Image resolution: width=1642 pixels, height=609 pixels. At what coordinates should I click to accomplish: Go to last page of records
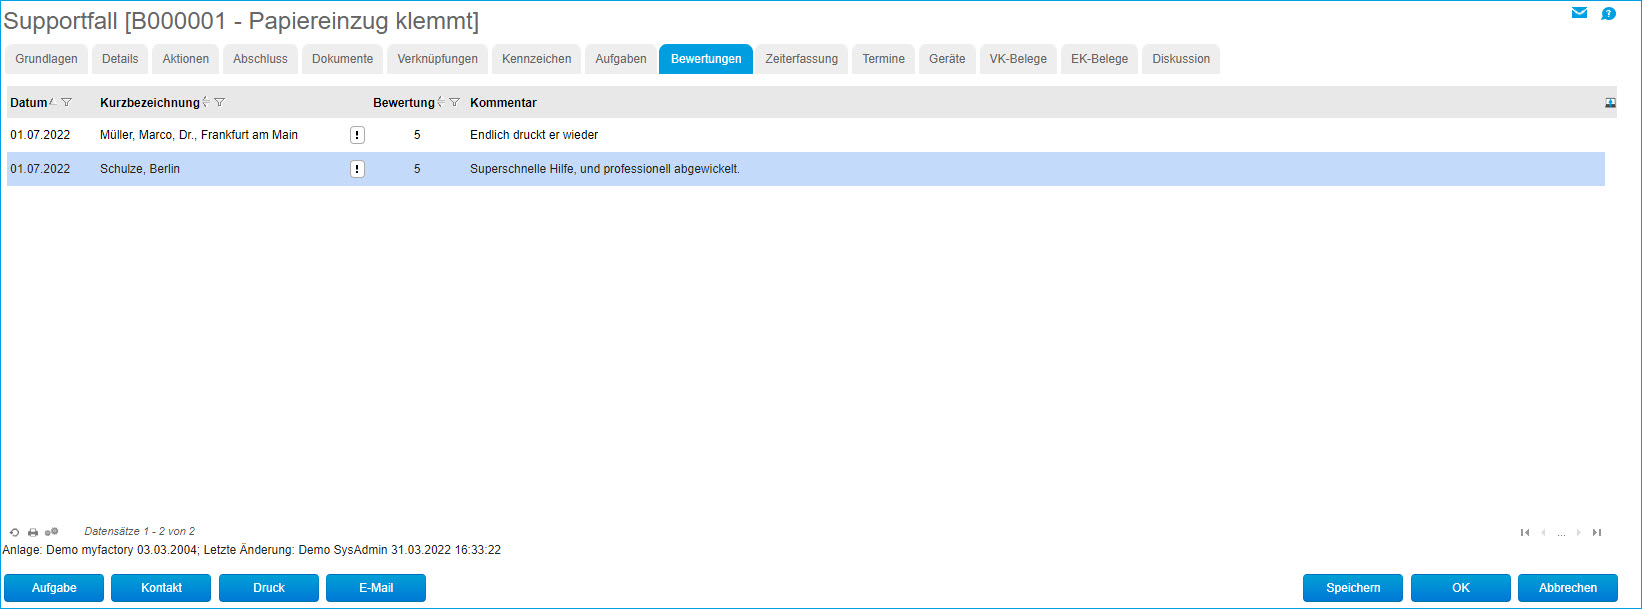(x=1597, y=532)
